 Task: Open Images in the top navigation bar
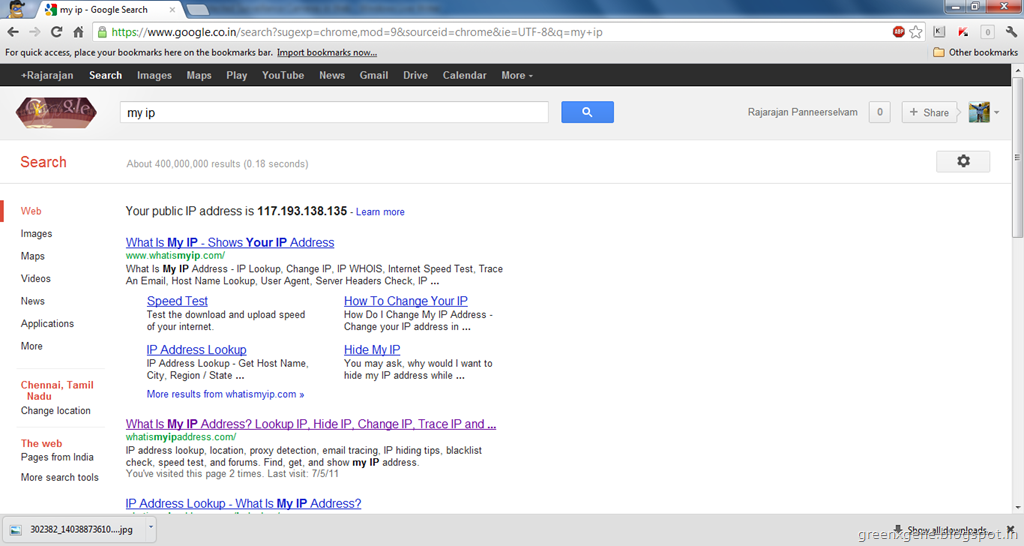point(154,75)
